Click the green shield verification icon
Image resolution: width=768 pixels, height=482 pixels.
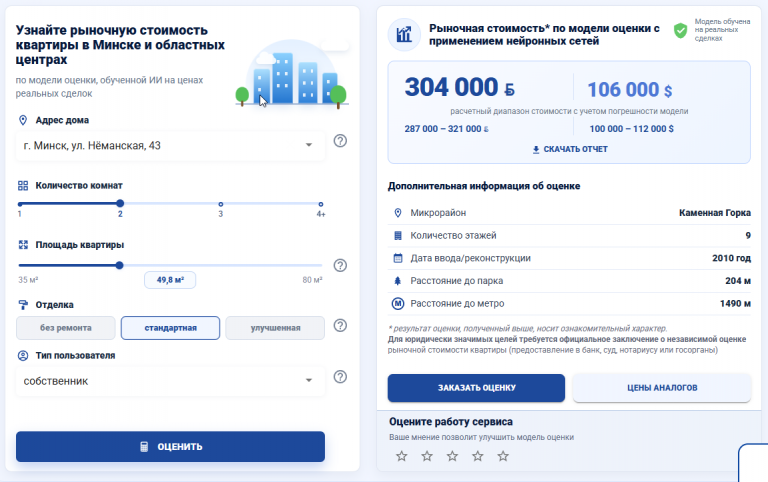pyautogui.click(x=680, y=30)
